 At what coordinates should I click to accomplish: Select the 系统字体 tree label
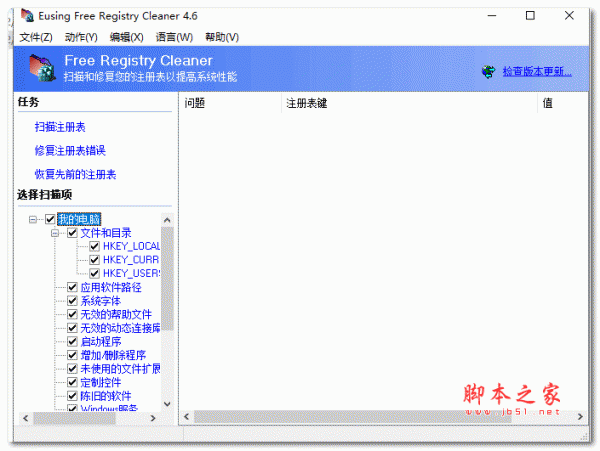(101, 301)
